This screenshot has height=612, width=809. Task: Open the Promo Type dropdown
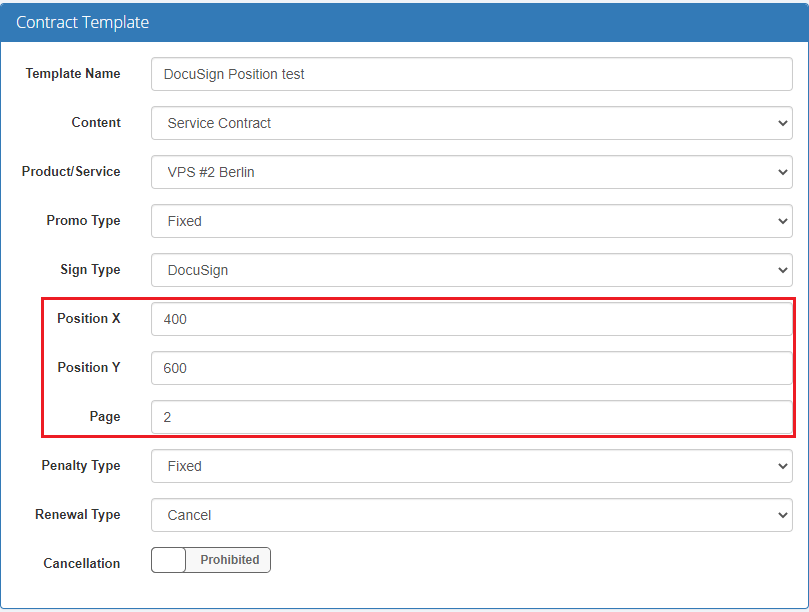(x=472, y=221)
